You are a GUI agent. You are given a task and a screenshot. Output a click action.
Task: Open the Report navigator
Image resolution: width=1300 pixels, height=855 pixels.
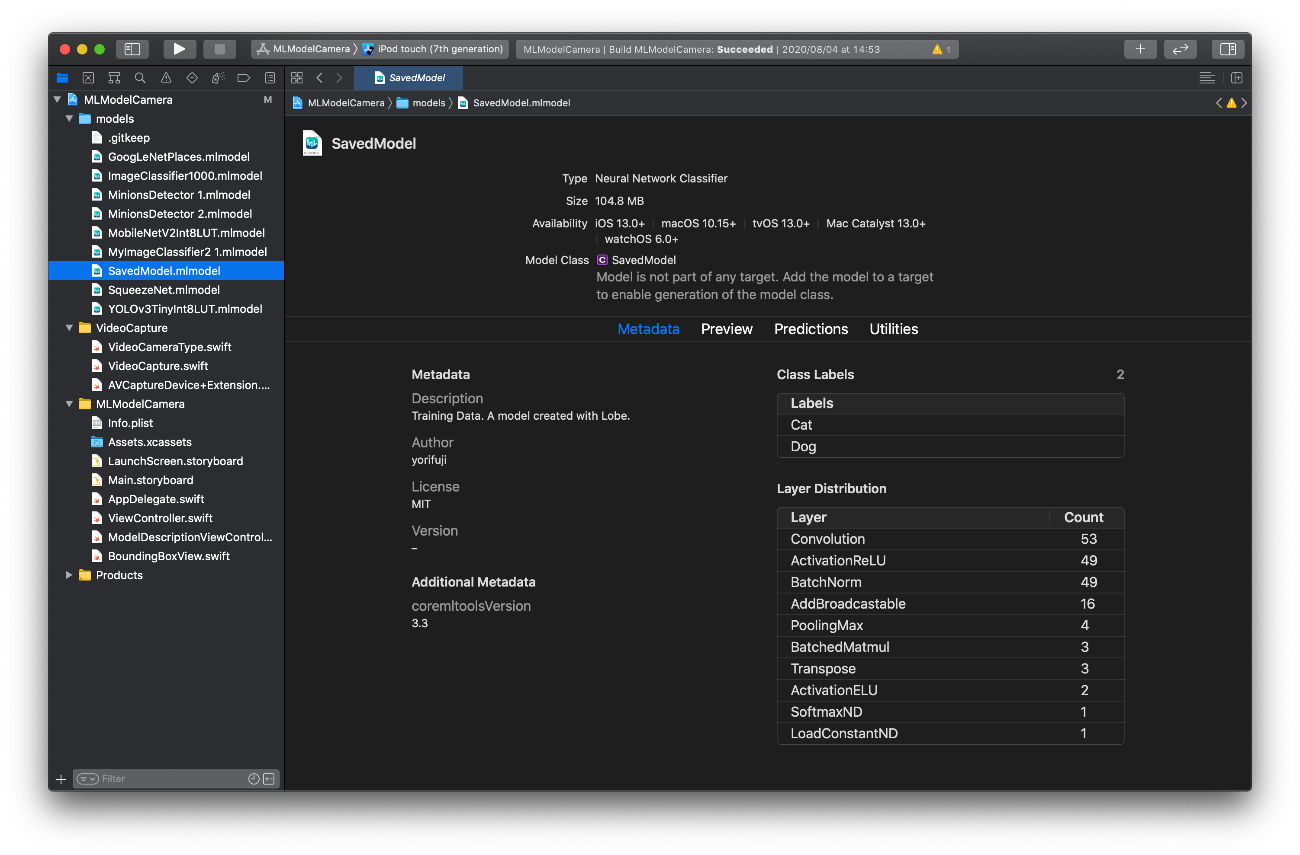pyautogui.click(x=270, y=78)
